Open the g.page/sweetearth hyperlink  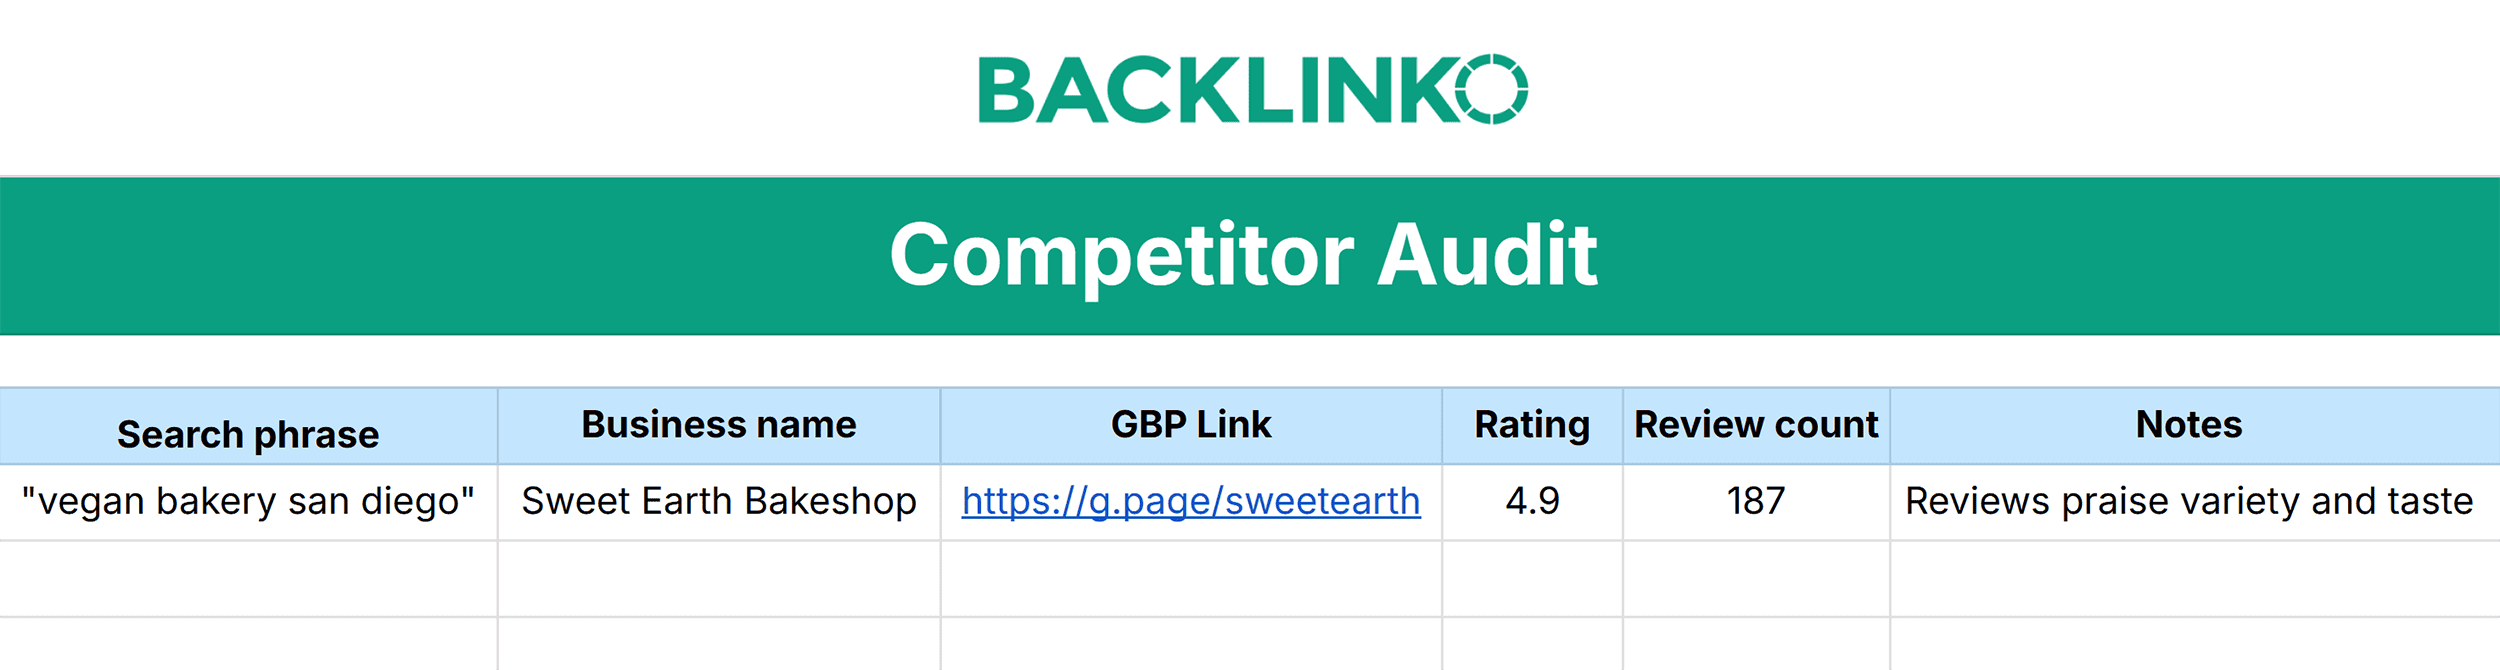tap(1191, 501)
